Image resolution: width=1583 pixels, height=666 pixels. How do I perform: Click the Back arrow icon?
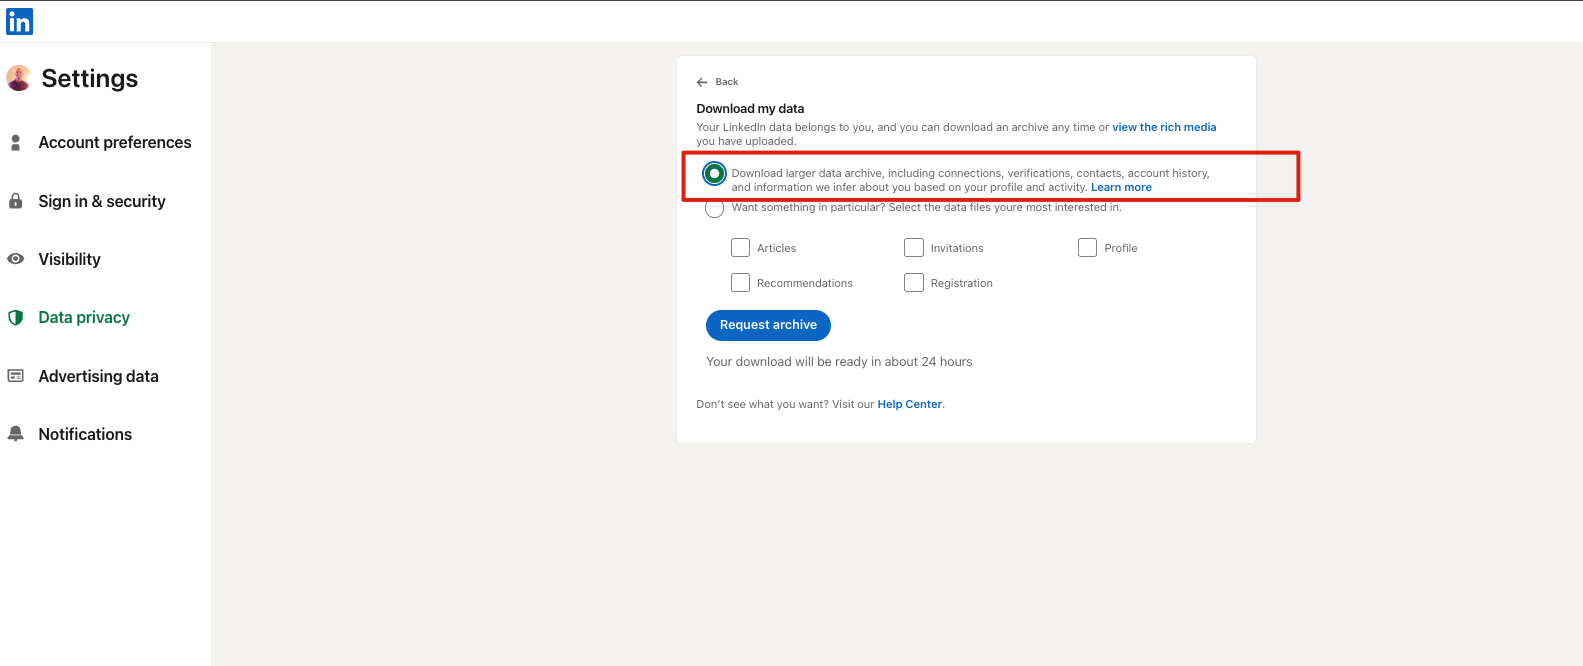point(702,82)
